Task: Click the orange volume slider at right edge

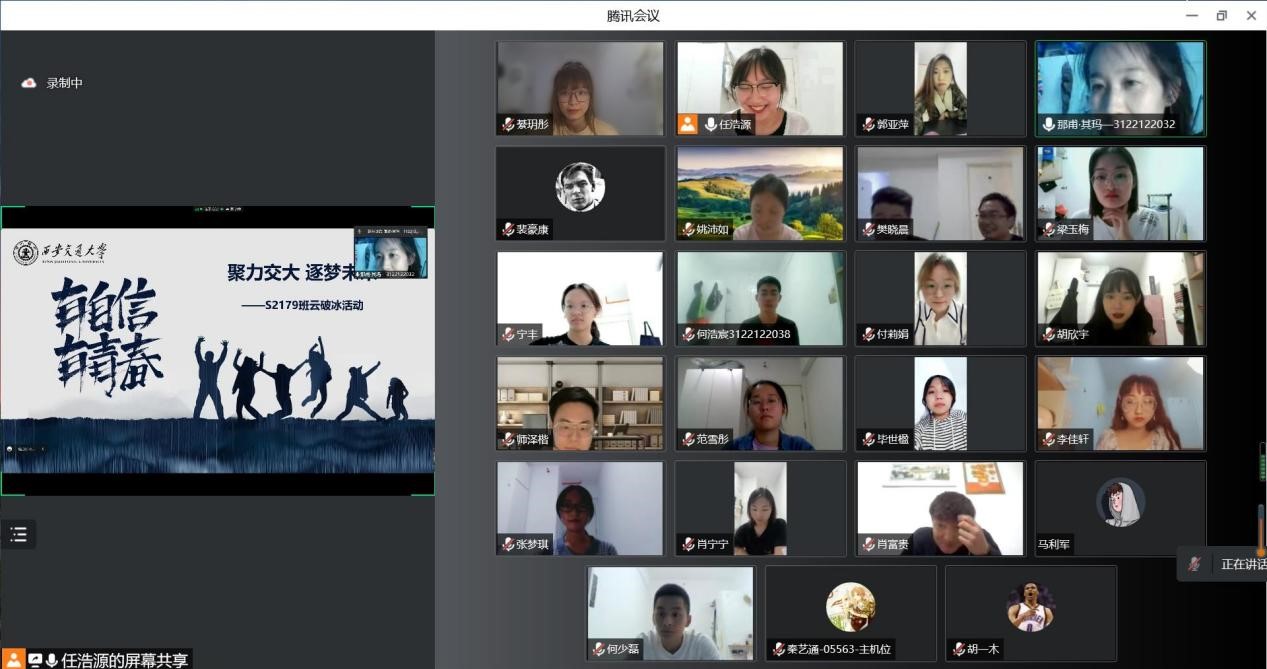Action: pyautogui.click(x=1261, y=530)
